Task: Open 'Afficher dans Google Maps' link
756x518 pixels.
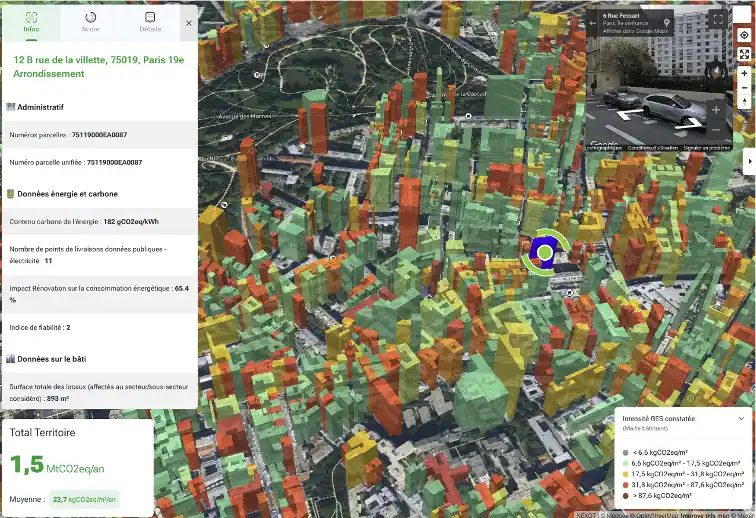Action: click(x=636, y=31)
